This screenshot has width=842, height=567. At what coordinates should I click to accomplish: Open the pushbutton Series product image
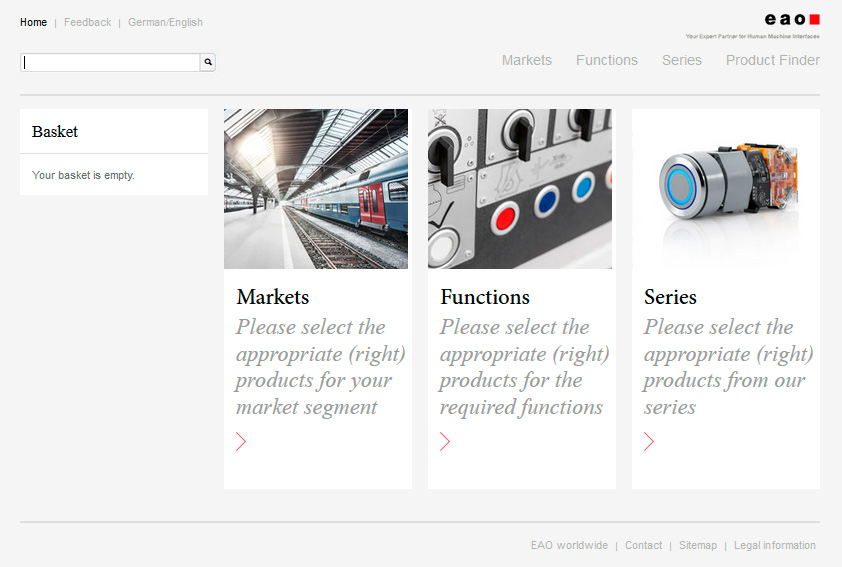726,189
